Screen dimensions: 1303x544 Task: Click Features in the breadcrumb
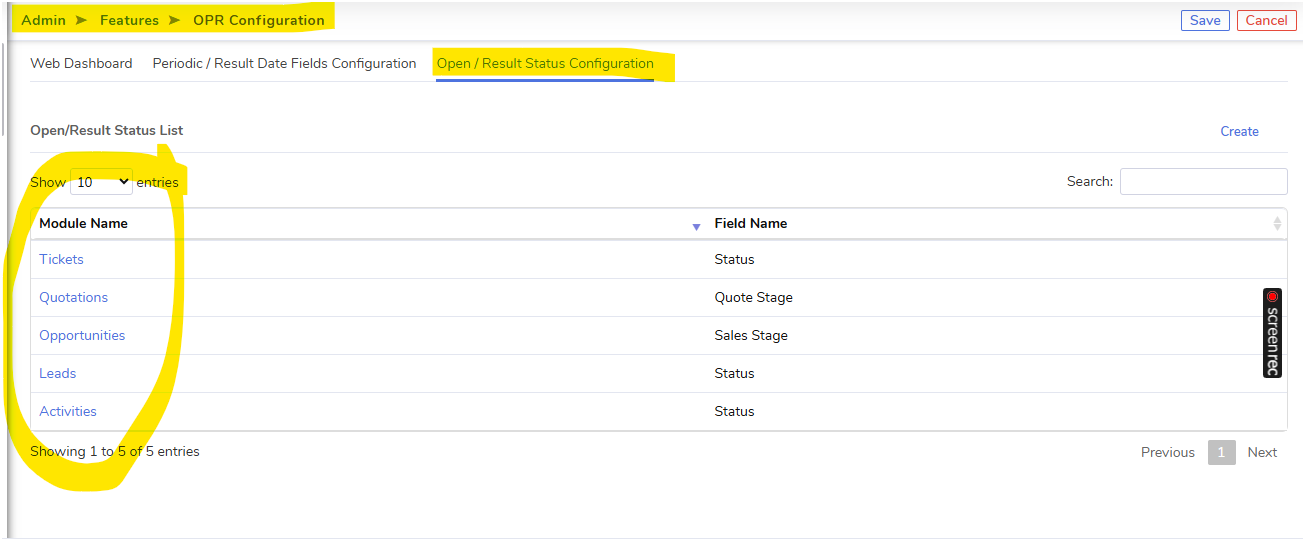[x=129, y=20]
